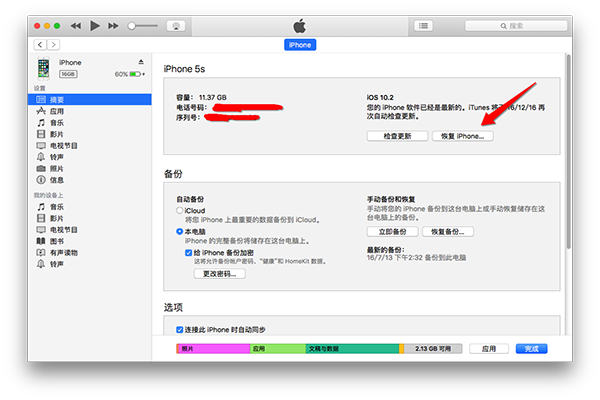Select the blue iPhone tab button
This screenshot has height=400, width=600.
click(x=300, y=45)
